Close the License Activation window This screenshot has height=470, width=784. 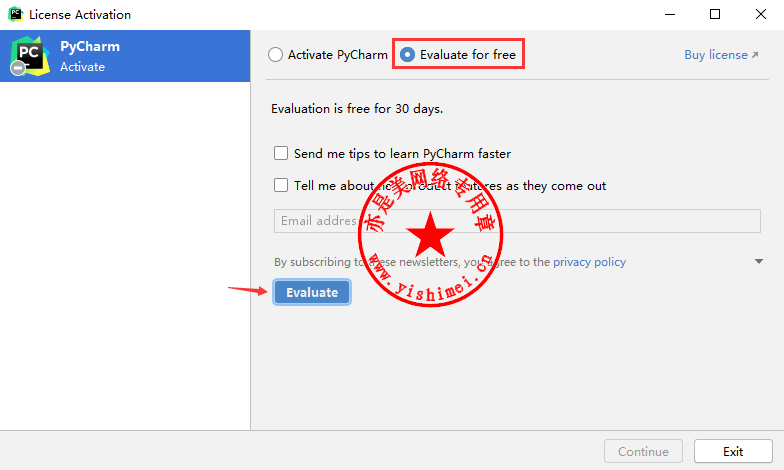(760, 14)
